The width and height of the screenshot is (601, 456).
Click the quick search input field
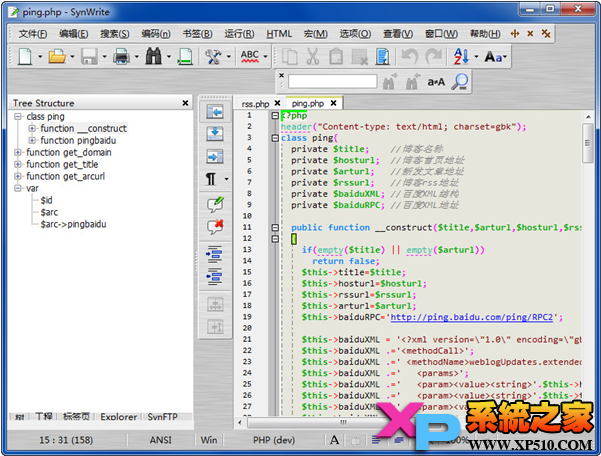333,82
